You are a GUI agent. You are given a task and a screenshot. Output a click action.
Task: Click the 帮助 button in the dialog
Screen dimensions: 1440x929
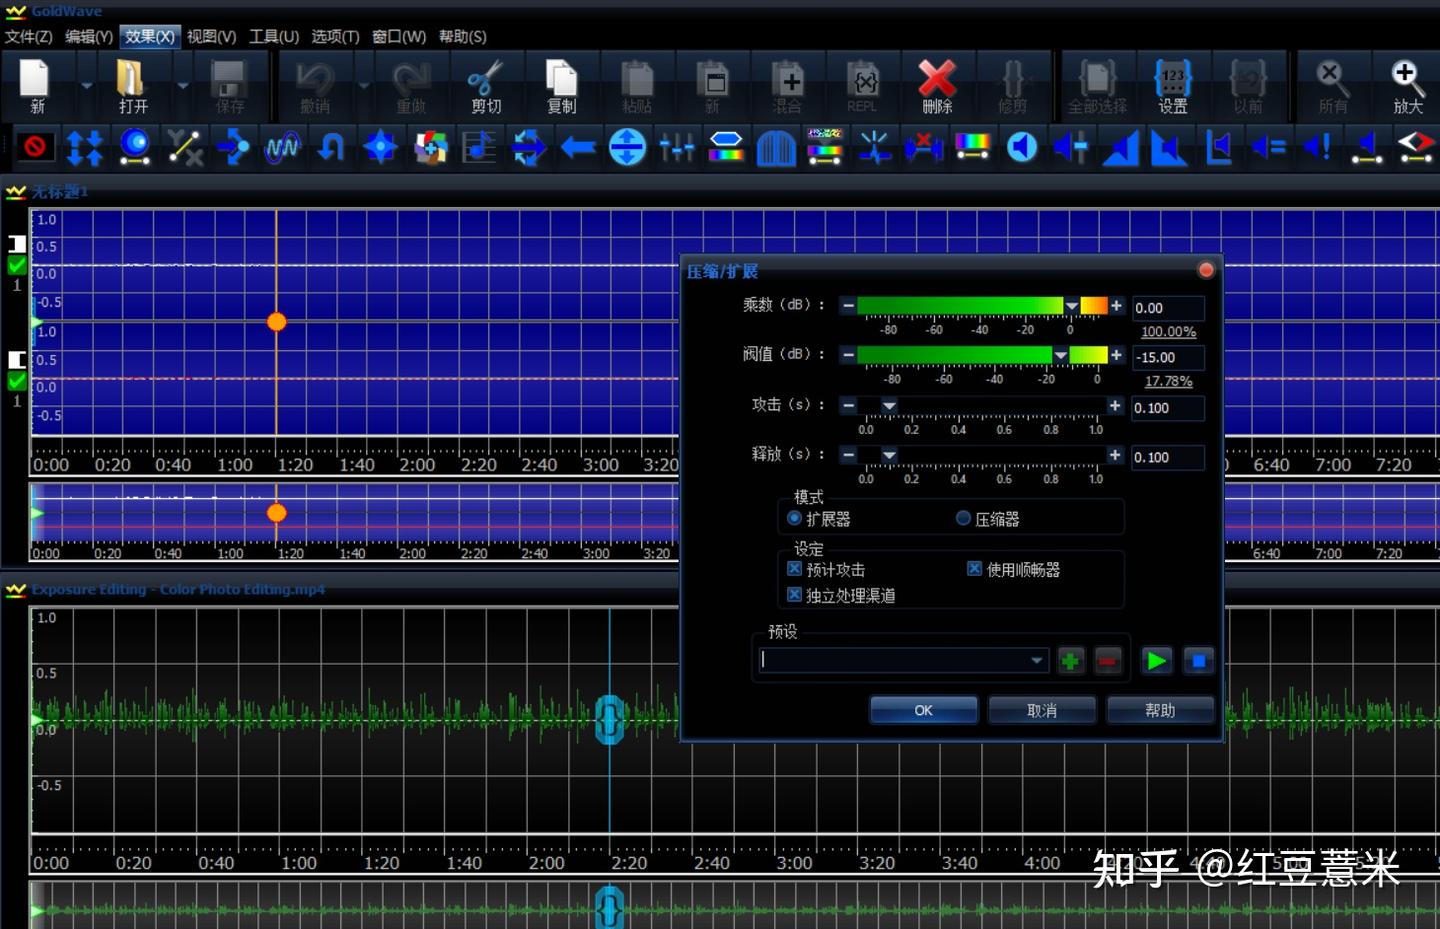1160,710
